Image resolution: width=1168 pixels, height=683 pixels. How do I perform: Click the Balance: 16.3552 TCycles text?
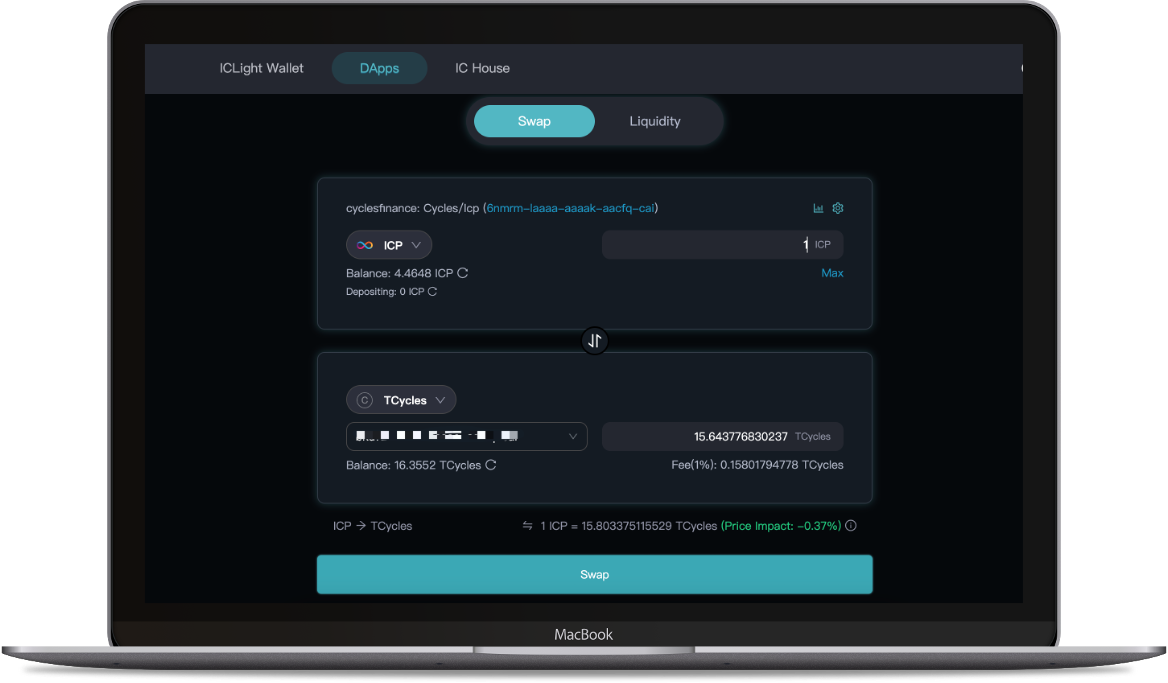point(413,466)
